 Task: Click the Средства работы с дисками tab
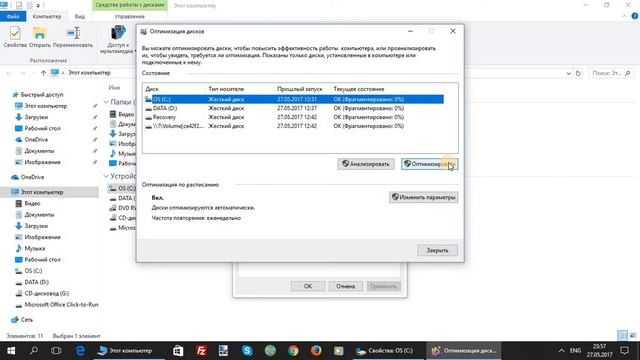click(x=130, y=5)
